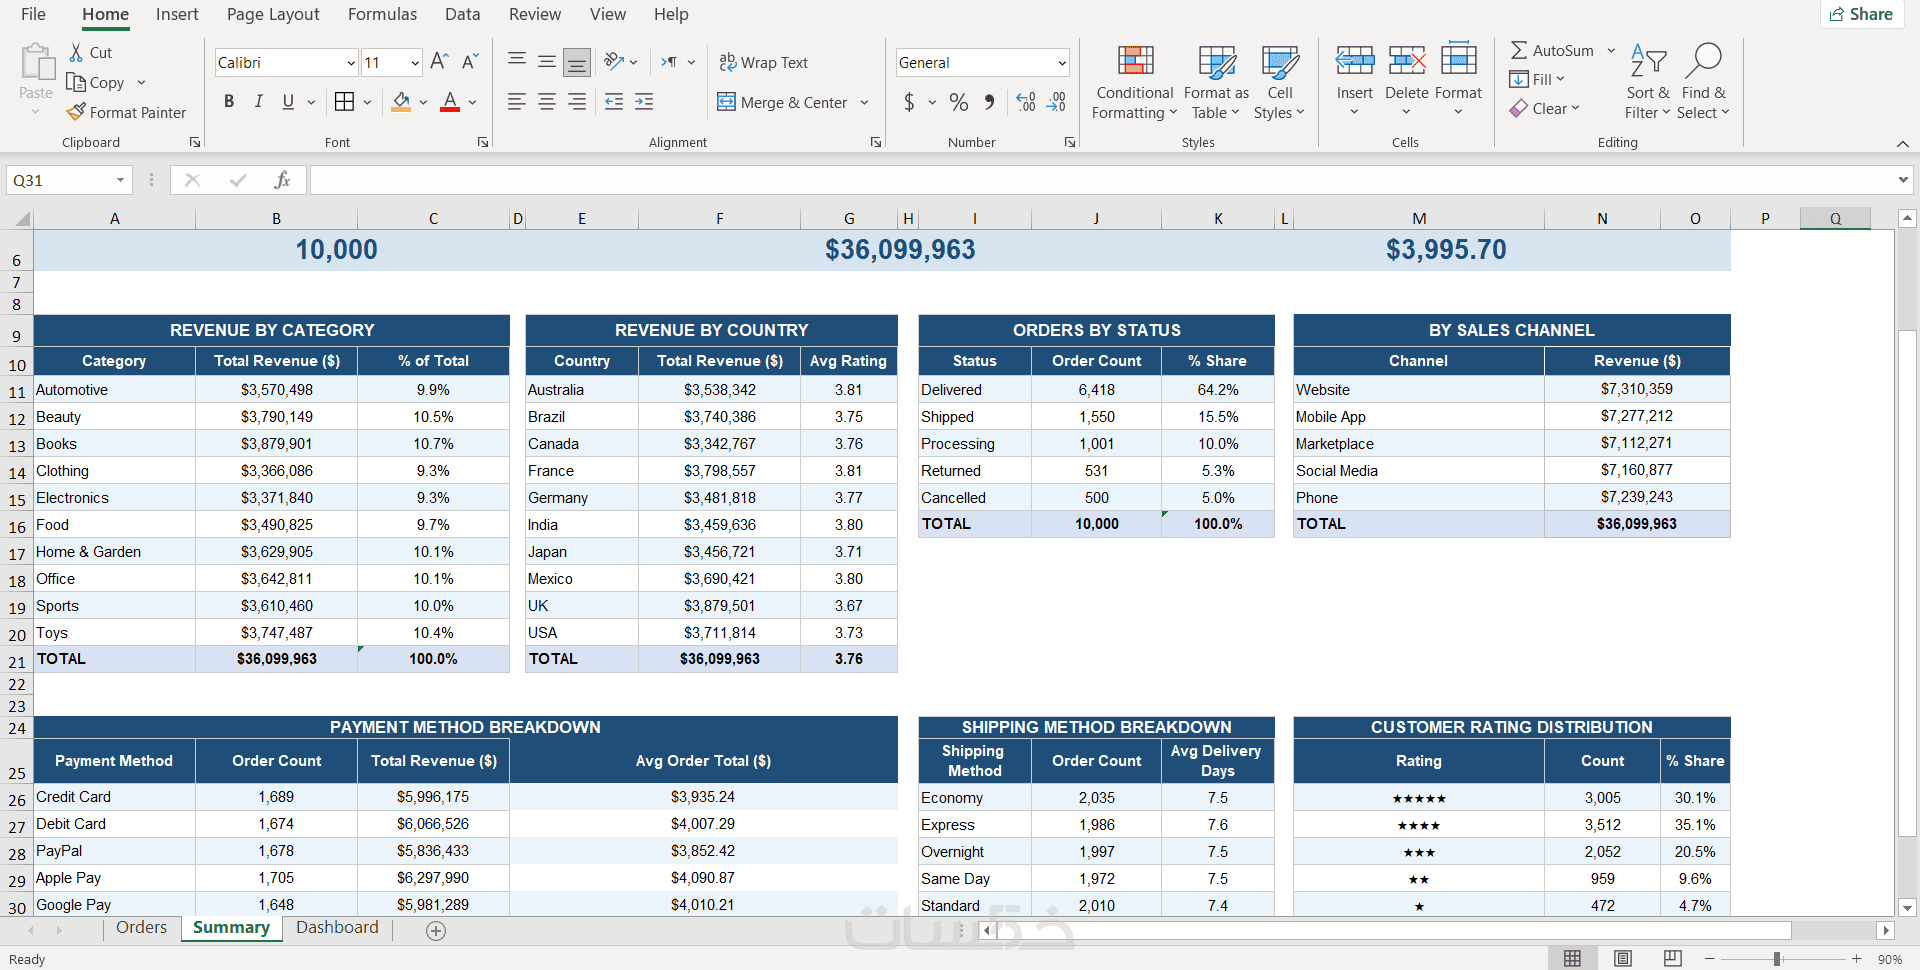Toggle Bold formatting
The image size is (1920, 970).
tap(229, 102)
